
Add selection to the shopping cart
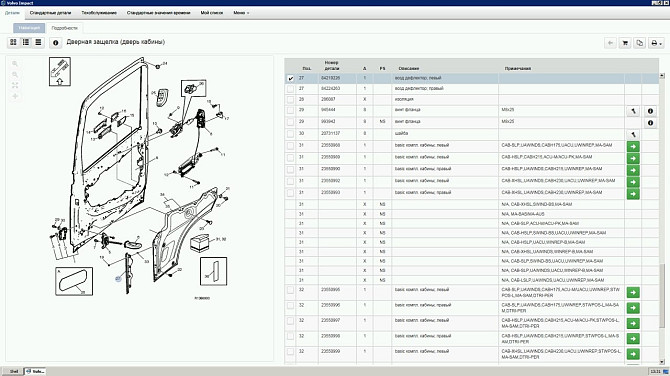click(625, 43)
